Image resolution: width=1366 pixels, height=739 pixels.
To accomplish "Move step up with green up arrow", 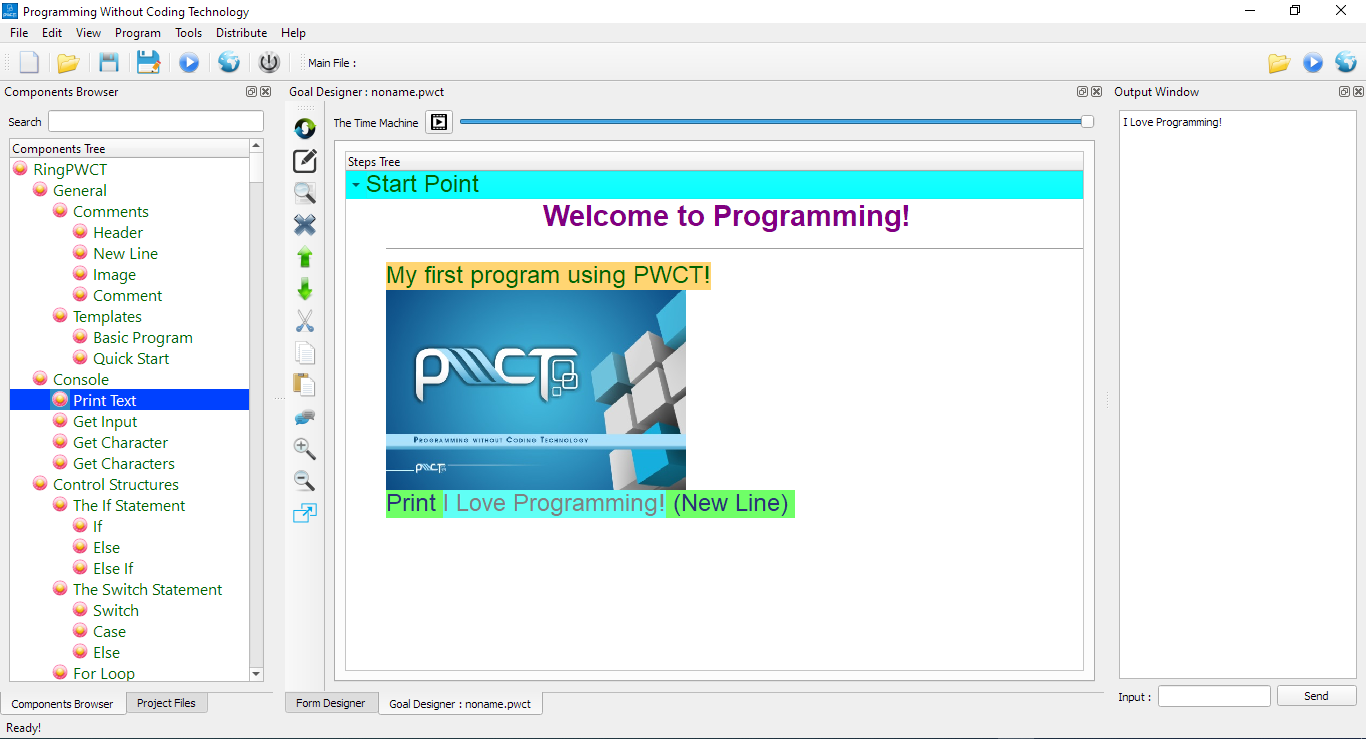I will pyautogui.click(x=305, y=257).
